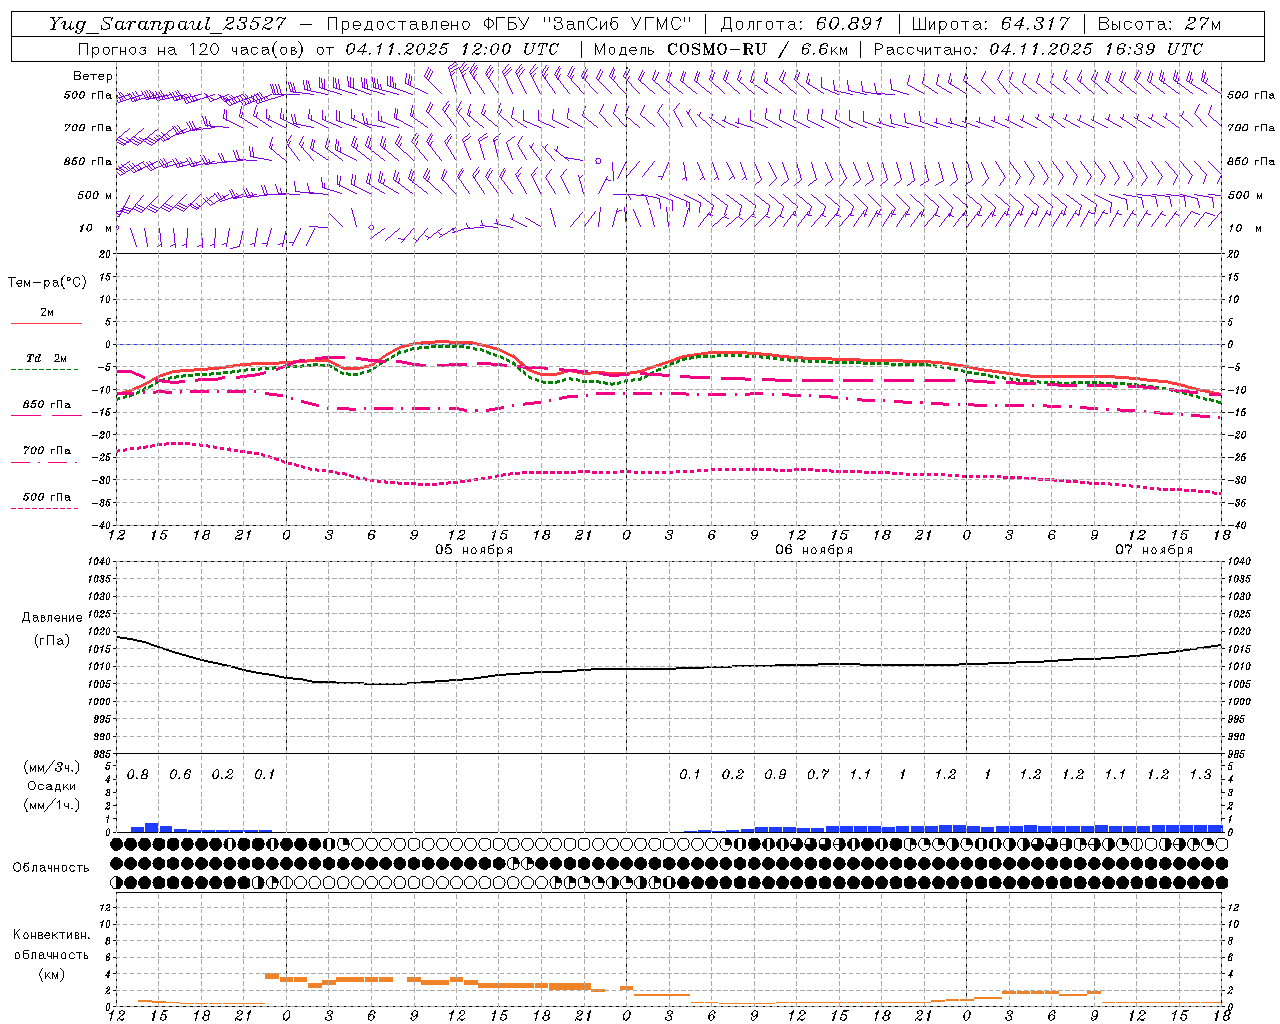Click the Осадки precipitation label

coord(52,786)
